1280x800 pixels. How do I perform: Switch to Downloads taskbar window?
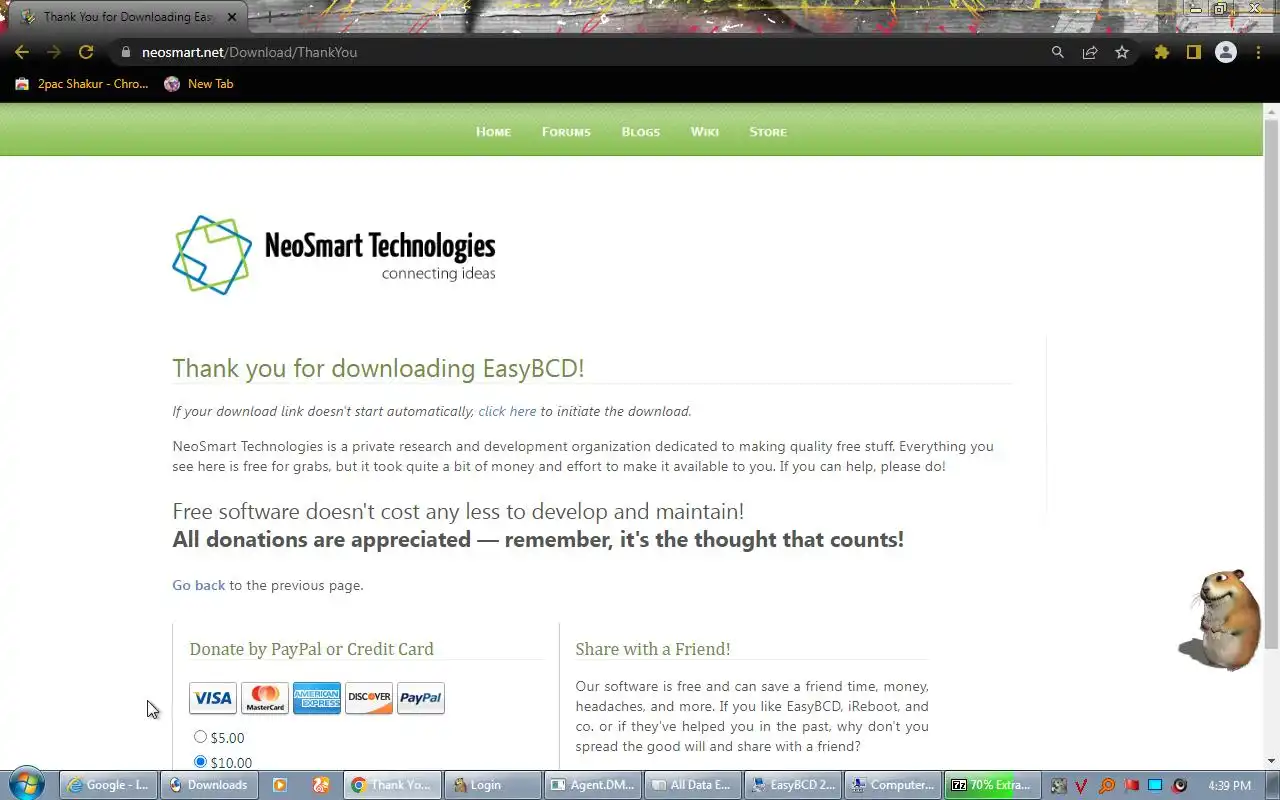[208, 785]
